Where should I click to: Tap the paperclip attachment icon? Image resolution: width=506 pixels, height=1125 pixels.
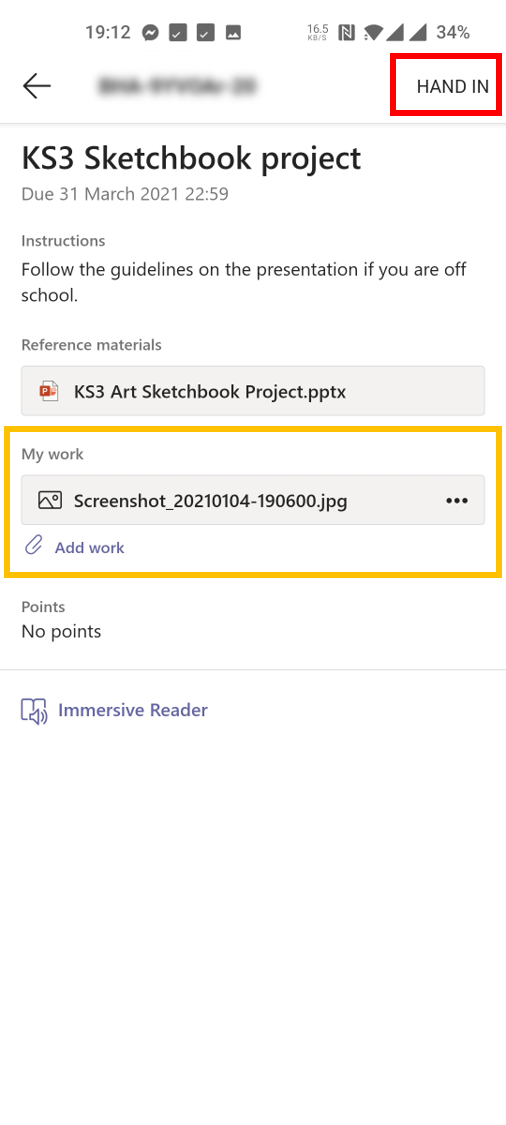[x=34, y=546]
